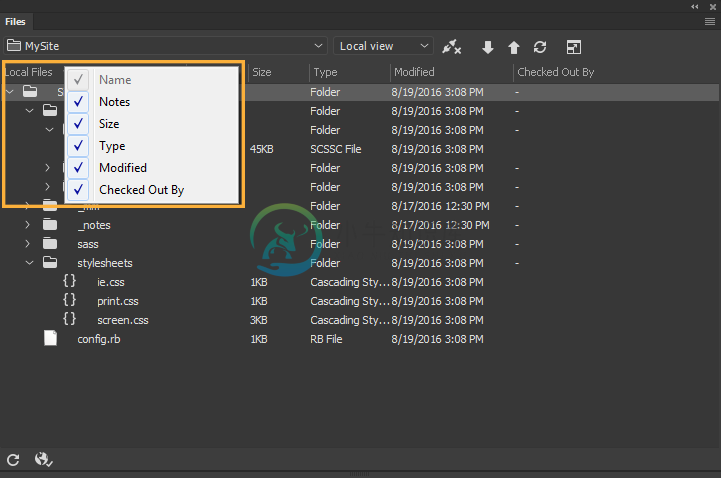The width and height of the screenshot is (721, 478).
Task: Click the Put files up arrow icon
Action: (x=514, y=47)
